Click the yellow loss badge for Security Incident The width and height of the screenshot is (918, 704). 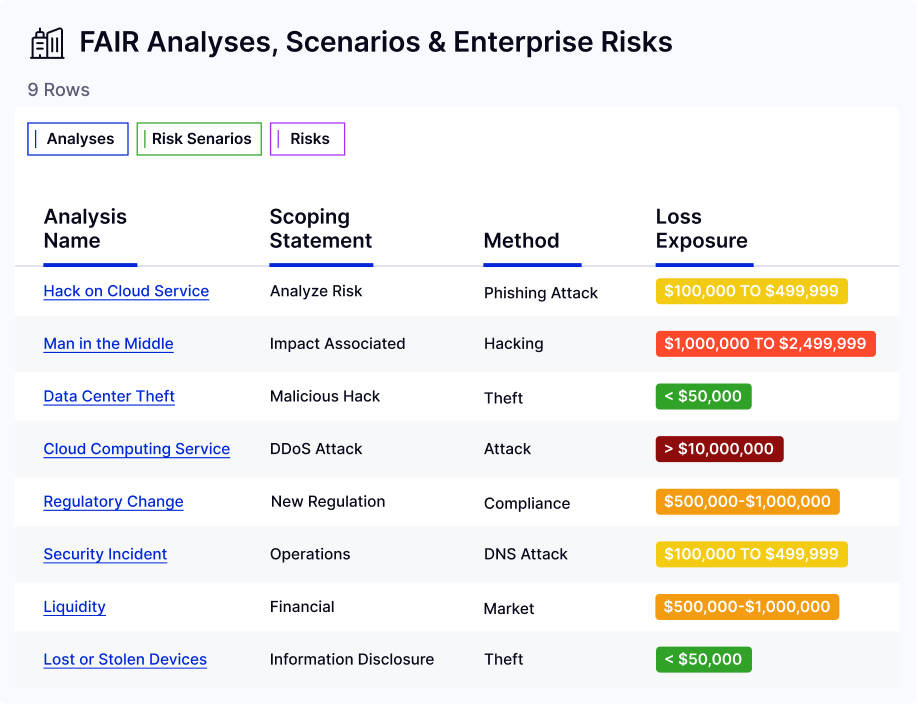[751, 554]
